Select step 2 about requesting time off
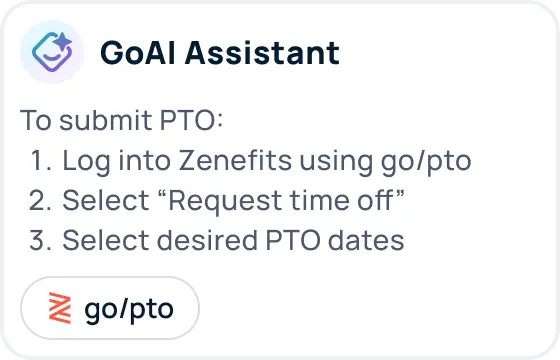The height and width of the screenshot is (360, 560). point(216,200)
